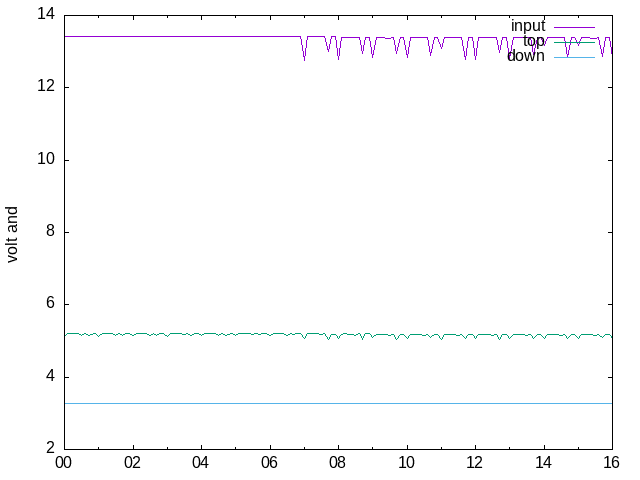The height and width of the screenshot is (480, 640).
Task: Click the x-axis tick label "06"
Action: point(270,464)
